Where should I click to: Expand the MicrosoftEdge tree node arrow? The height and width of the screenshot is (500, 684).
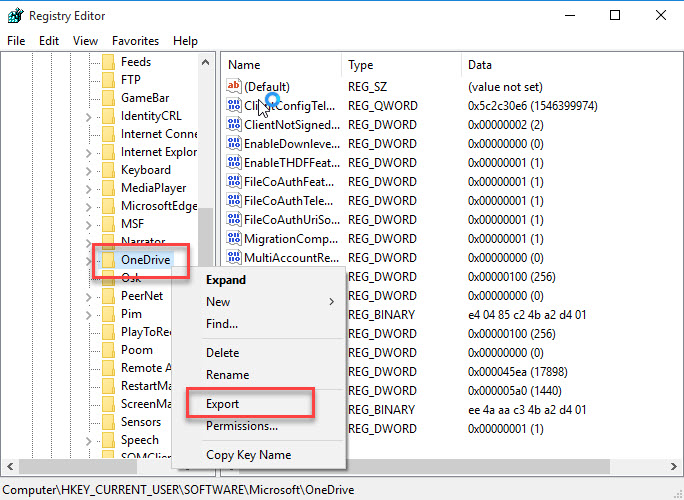coord(89,206)
